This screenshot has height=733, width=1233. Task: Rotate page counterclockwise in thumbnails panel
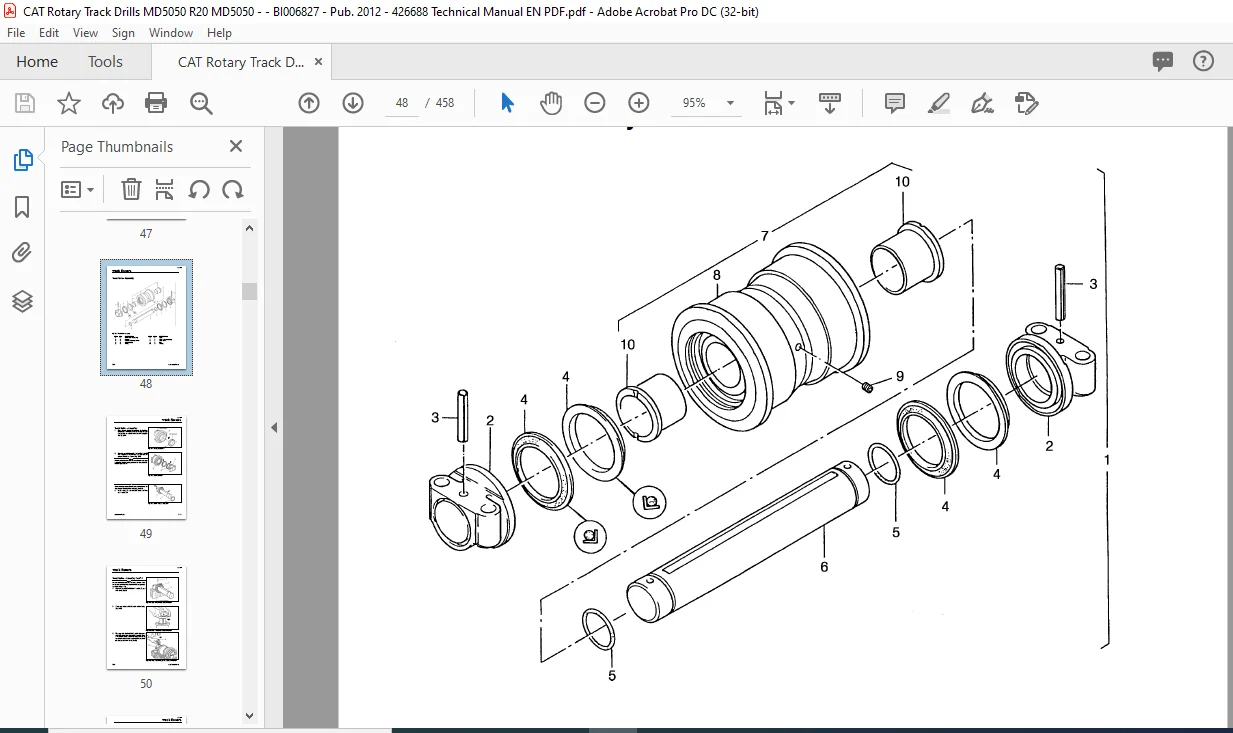[x=199, y=189]
